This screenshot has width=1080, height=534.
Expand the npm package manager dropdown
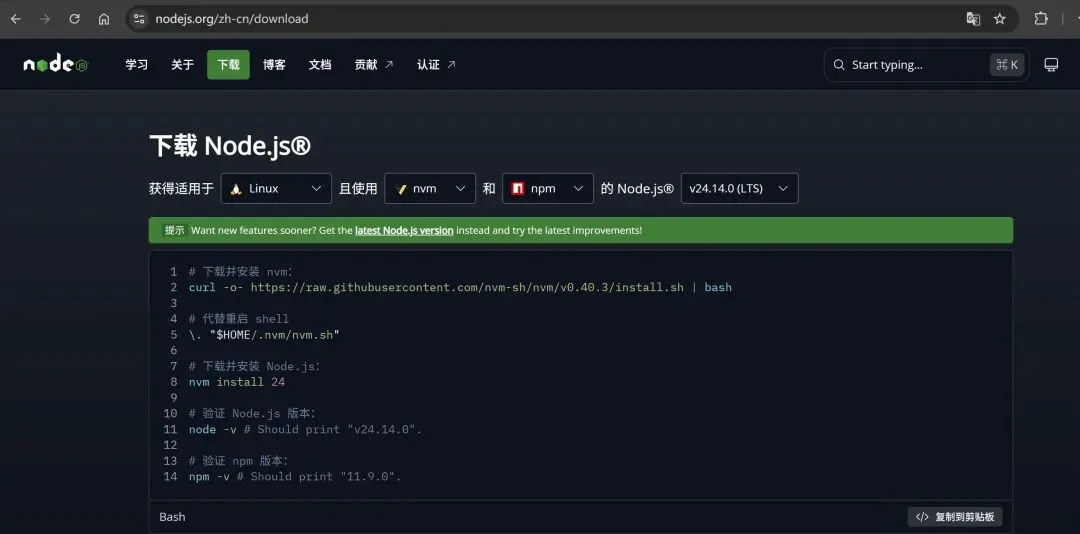[548, 188]
